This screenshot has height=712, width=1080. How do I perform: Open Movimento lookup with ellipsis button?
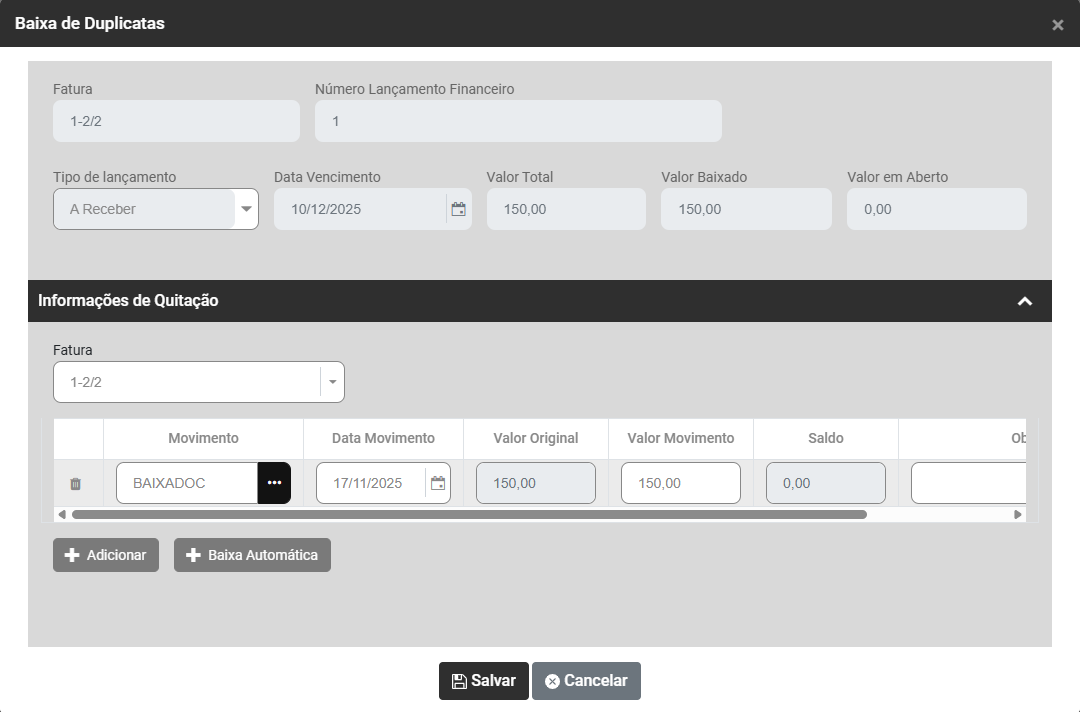274,483
